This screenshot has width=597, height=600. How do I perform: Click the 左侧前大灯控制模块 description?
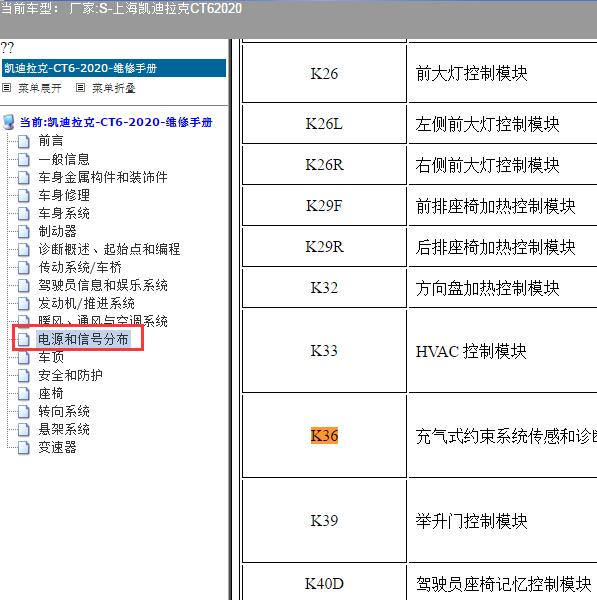pyautogui.click(x=488, y=124)
